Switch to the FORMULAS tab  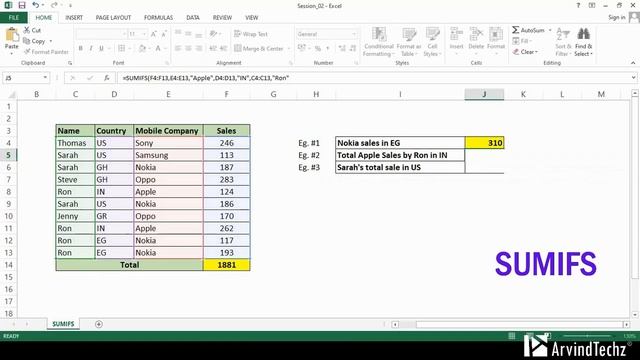[158, 18]
